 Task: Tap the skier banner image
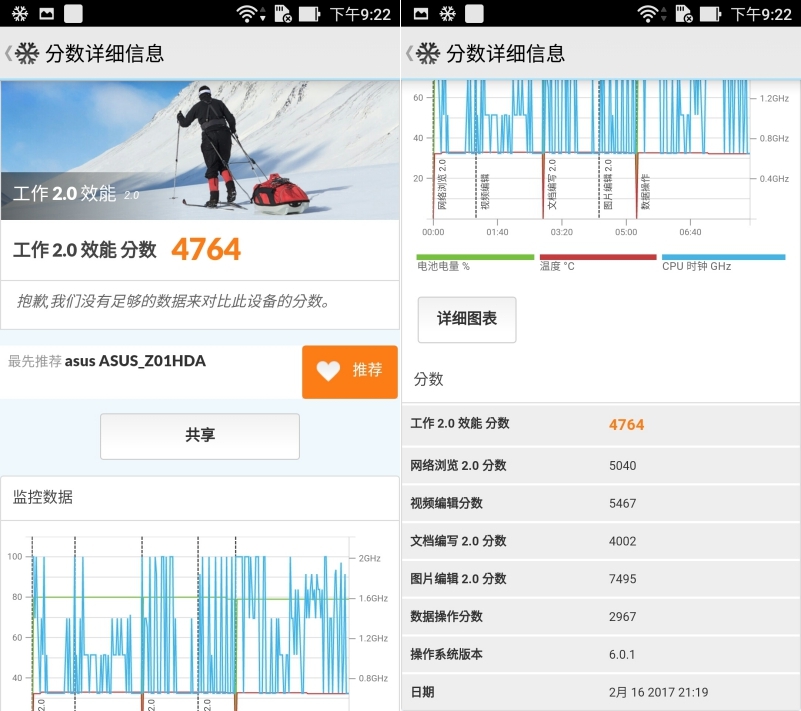200,150
